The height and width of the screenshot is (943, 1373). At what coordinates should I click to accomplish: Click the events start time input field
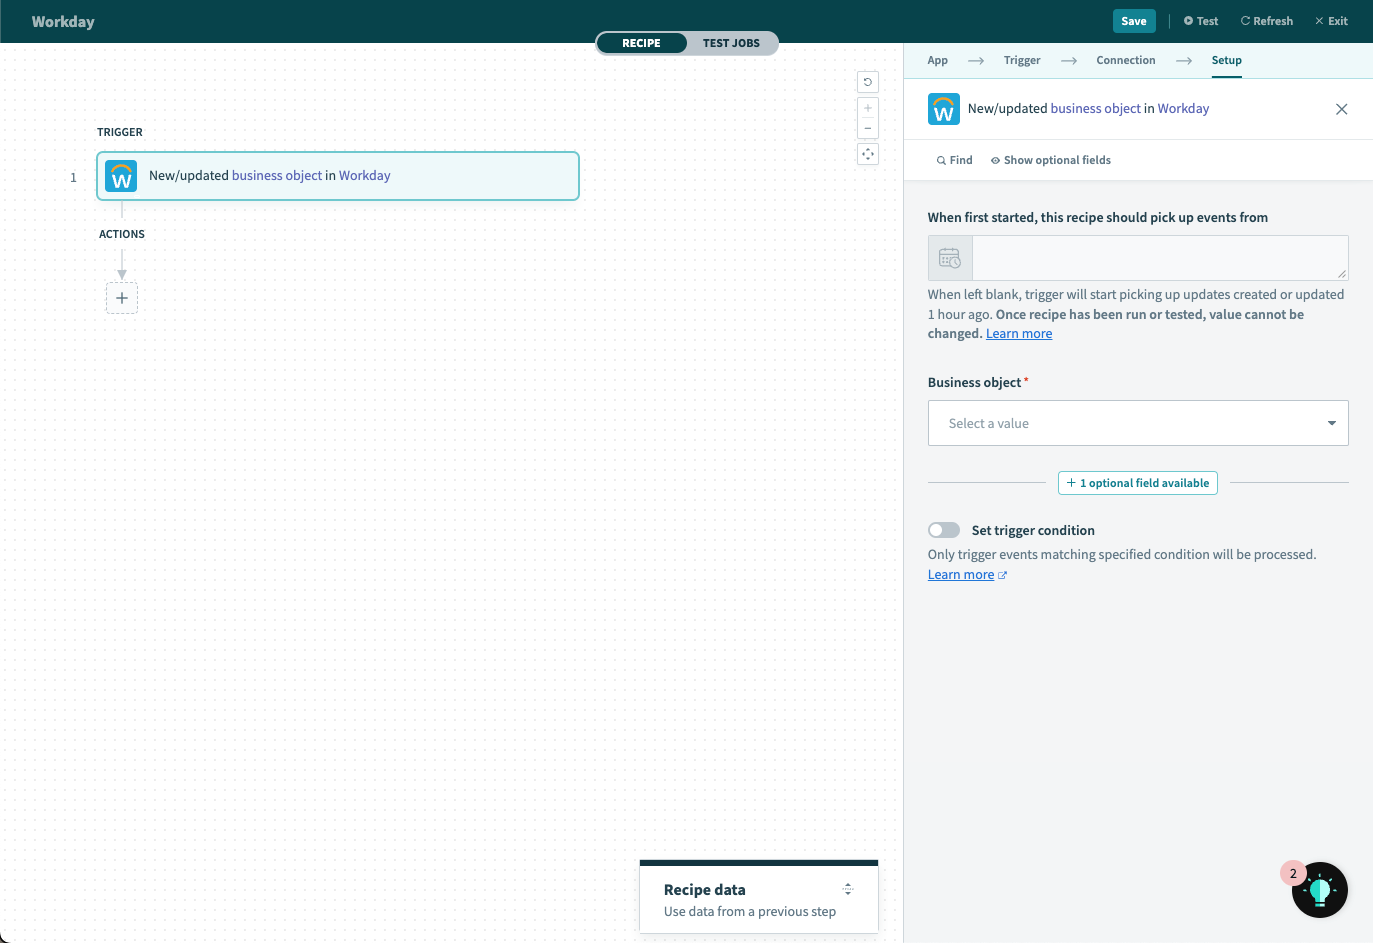point(1159,257)
